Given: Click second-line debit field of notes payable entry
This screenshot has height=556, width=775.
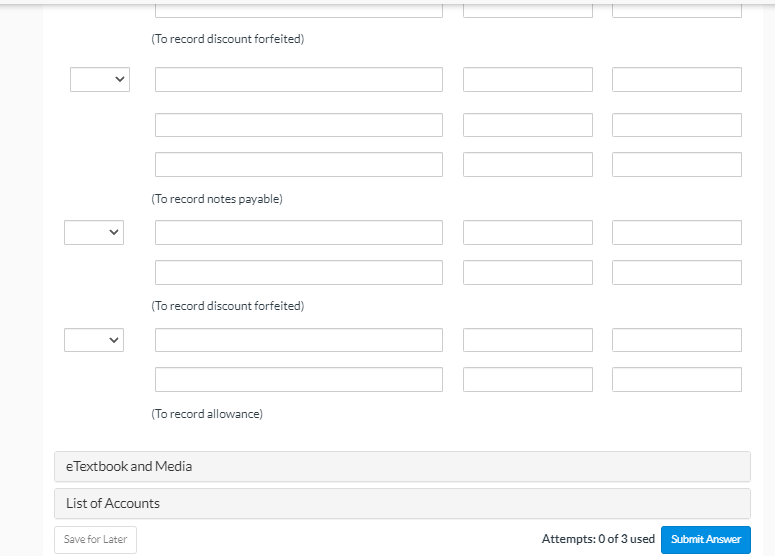Looking at the screenshot, I should pyautogui.click(x=528, y=125).
